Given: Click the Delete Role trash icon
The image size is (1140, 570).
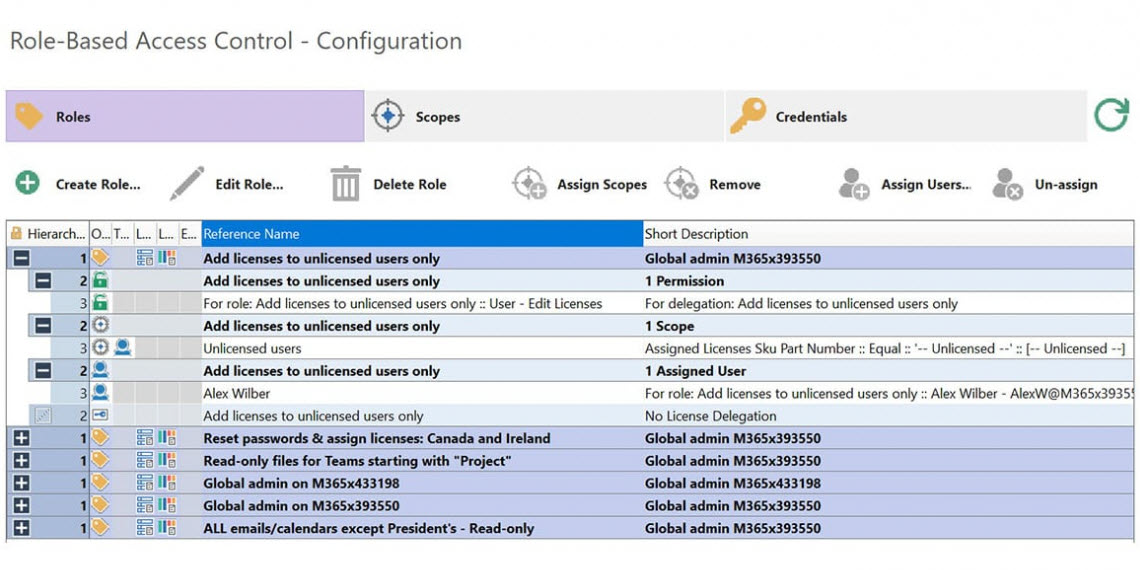Looking at the screenshot, I should tap(345, 184).
